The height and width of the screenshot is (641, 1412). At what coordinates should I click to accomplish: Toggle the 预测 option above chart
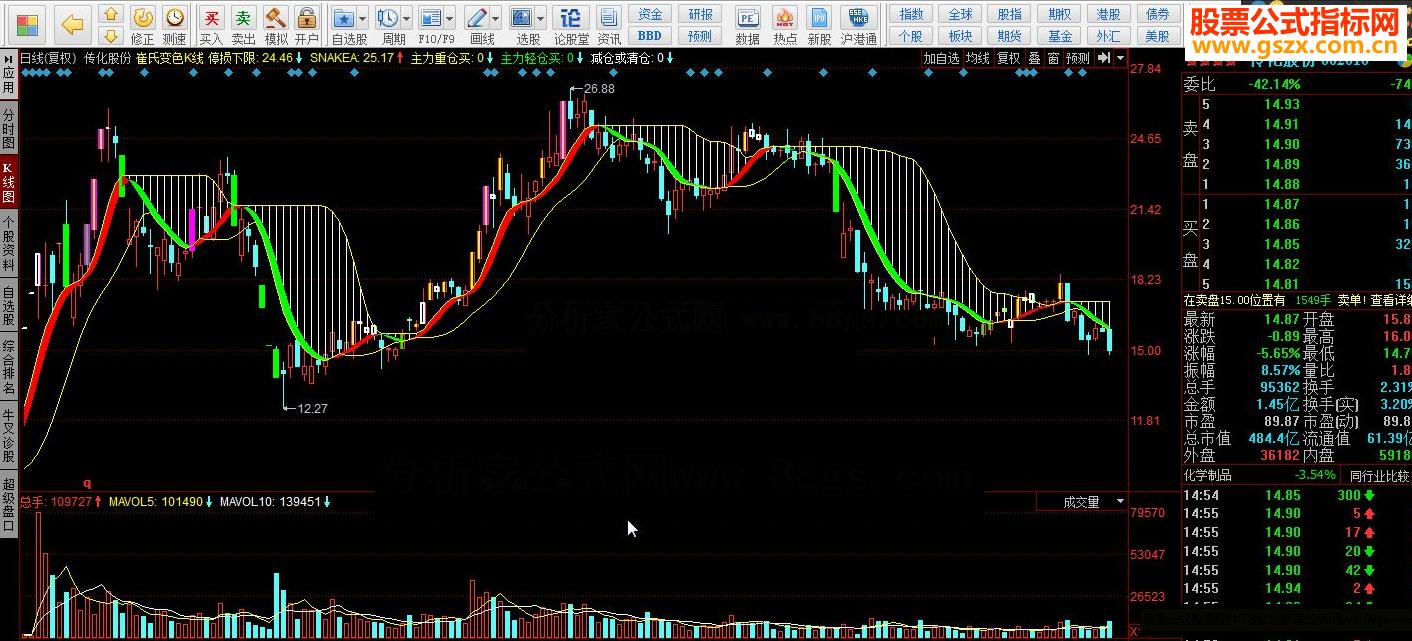[1077, 58]
